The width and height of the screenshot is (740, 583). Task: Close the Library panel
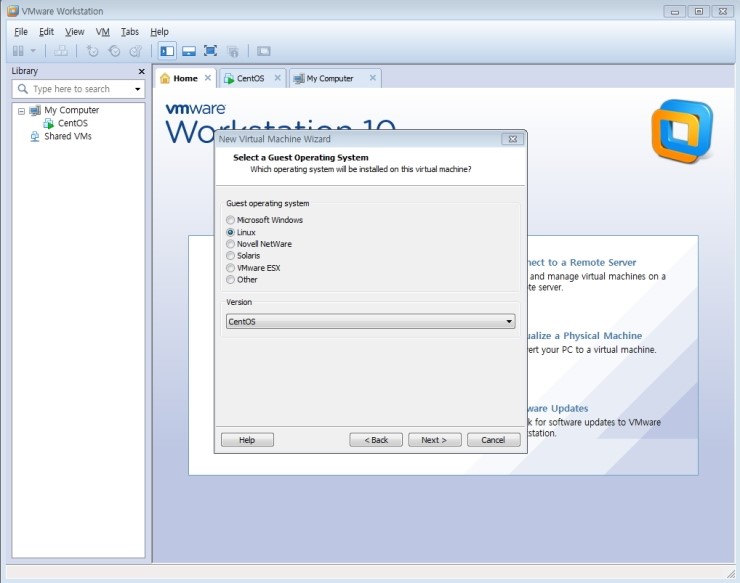pyautogui.click(x=142, y=71)
